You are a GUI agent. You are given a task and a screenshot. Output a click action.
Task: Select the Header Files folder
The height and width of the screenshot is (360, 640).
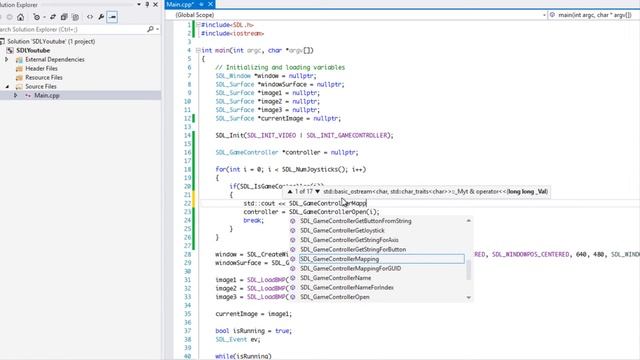[41, 69]
